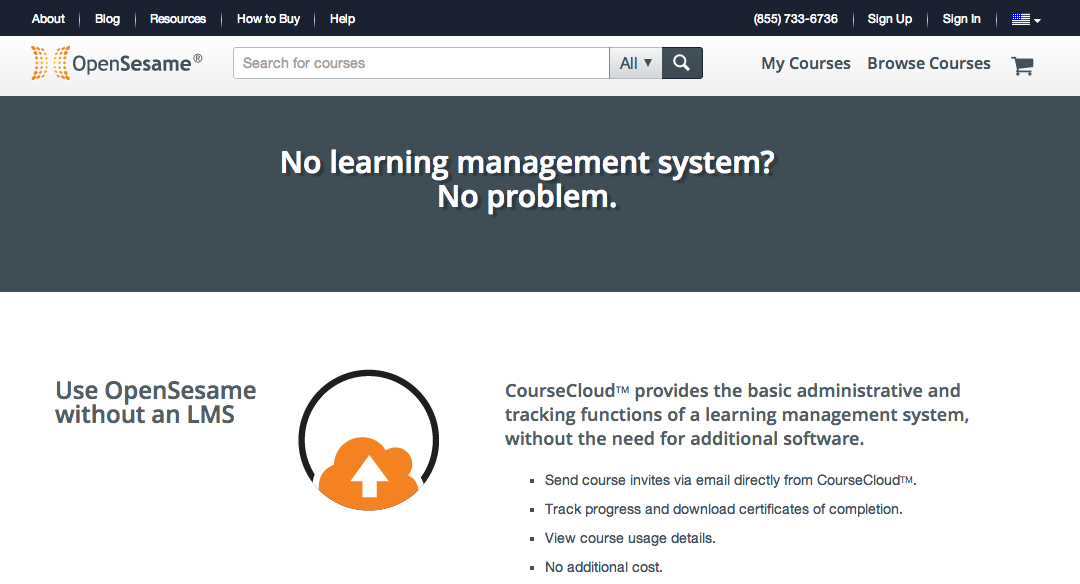The width and height of the screenshot is (1080, 584).
Task: Open the language selector dropdown arrow
Action: [1038, 20]
